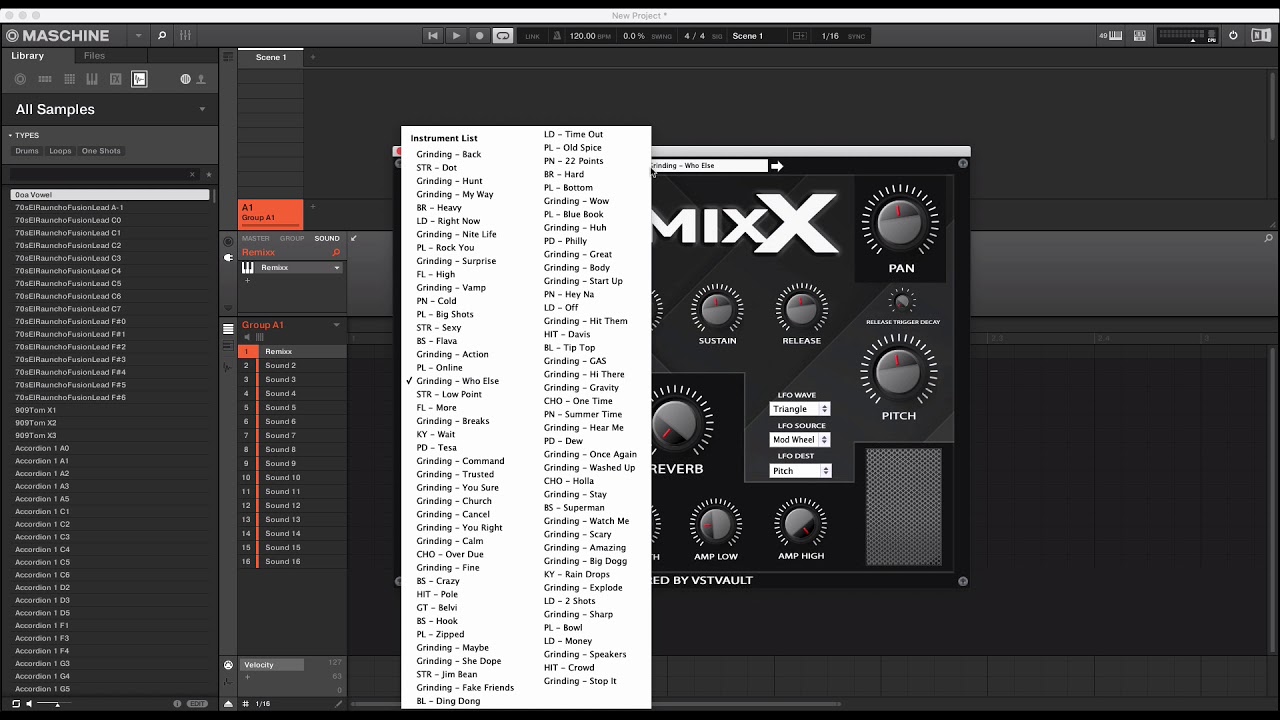Switch to the Files tab
This screenshot has width=1280, height=720.
[94, 56]
